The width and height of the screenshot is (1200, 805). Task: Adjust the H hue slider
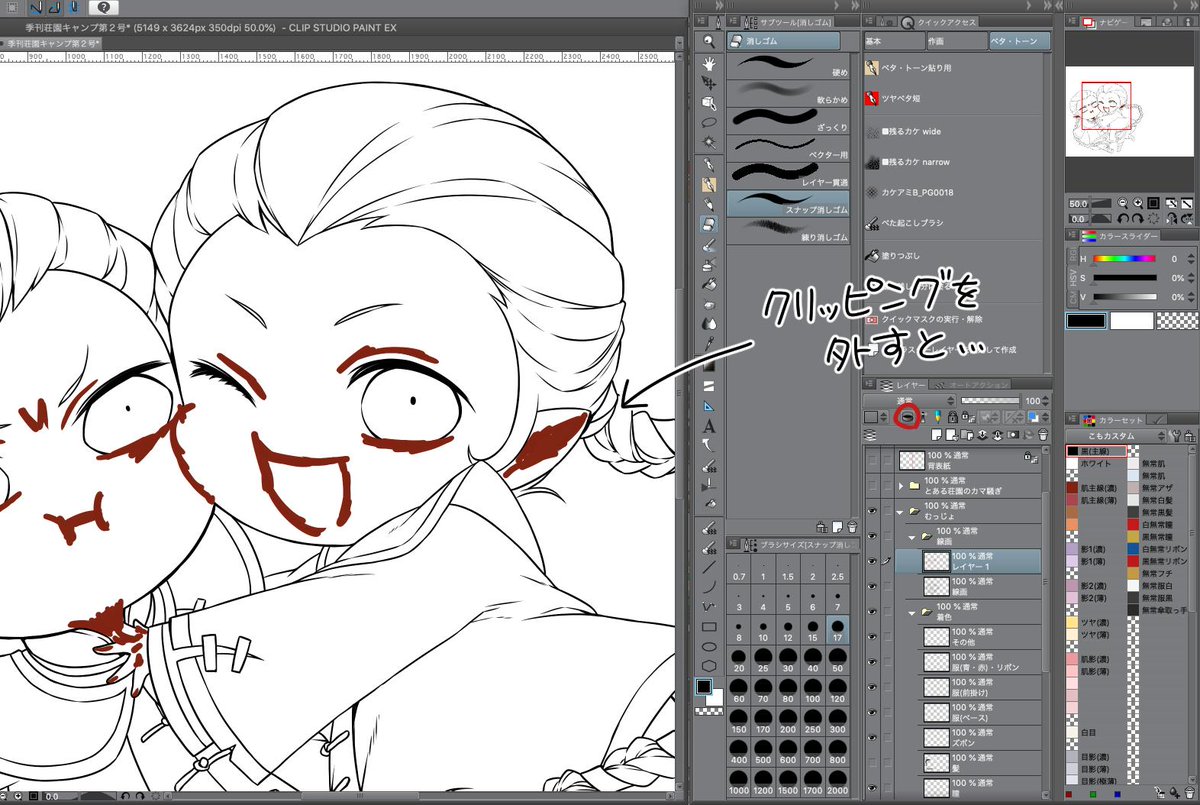coord(1123,258)
